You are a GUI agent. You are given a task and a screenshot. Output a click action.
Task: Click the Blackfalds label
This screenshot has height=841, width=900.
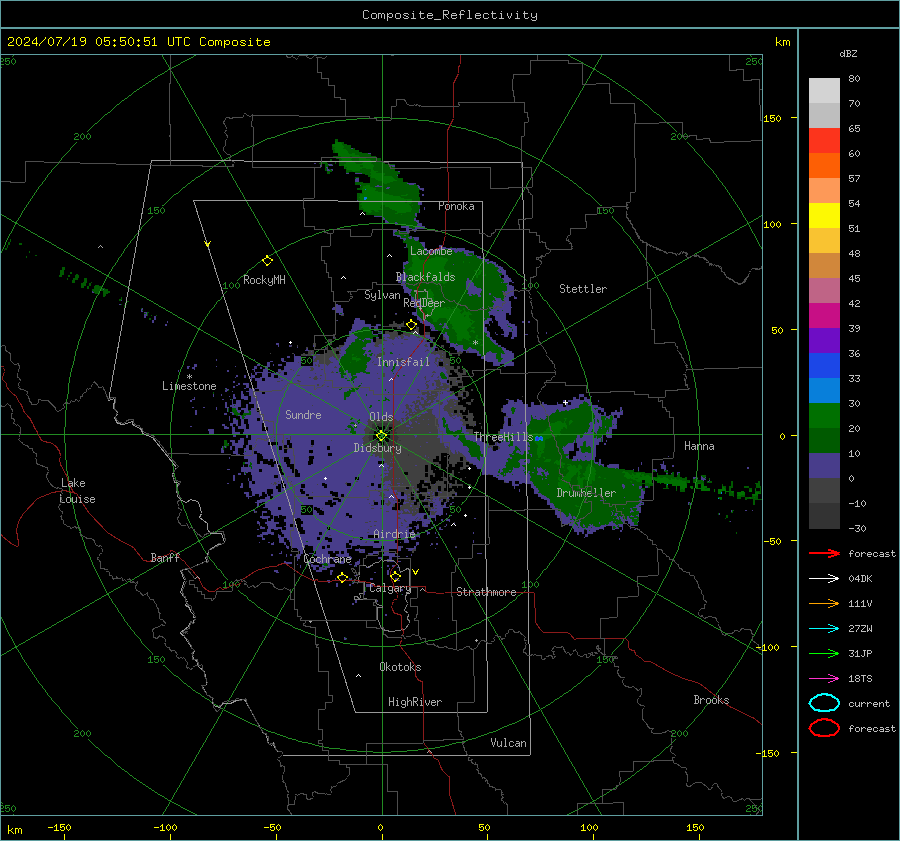pyautogui.click(x=425, y=277)
